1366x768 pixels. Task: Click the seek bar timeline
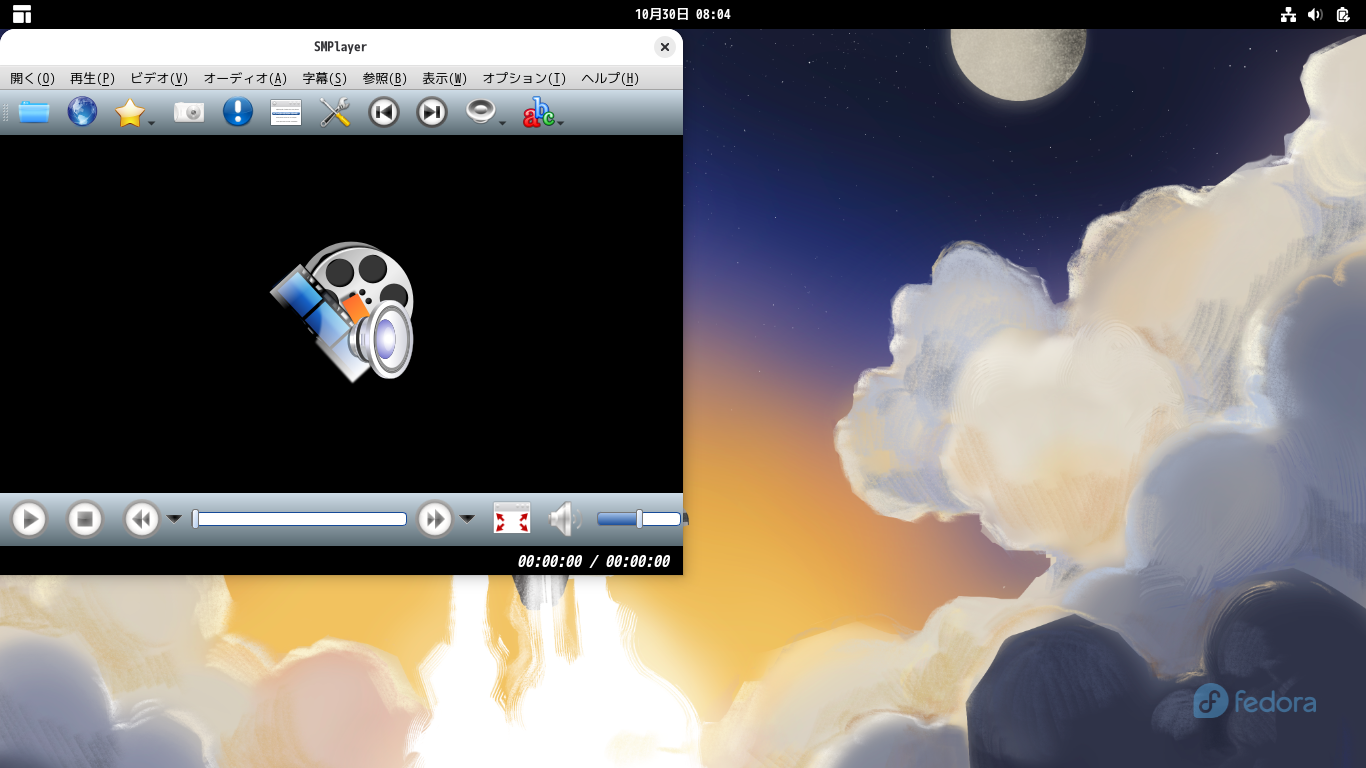pyautogui.click(x=300, y=519)
